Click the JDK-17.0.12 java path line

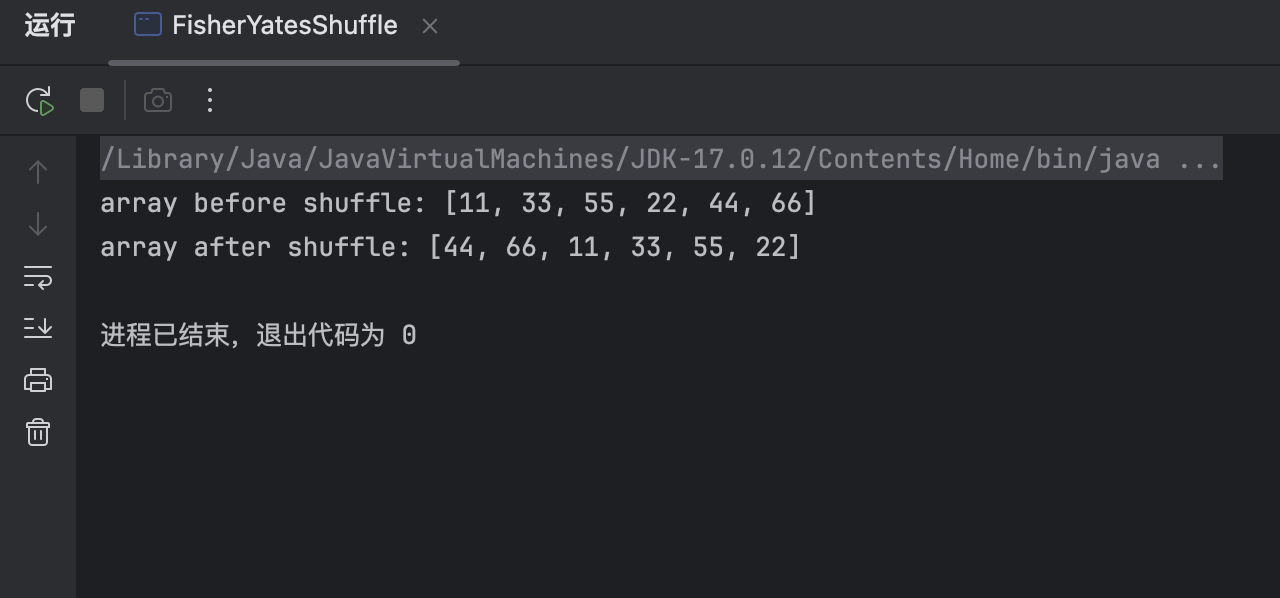tap(630, 159)
